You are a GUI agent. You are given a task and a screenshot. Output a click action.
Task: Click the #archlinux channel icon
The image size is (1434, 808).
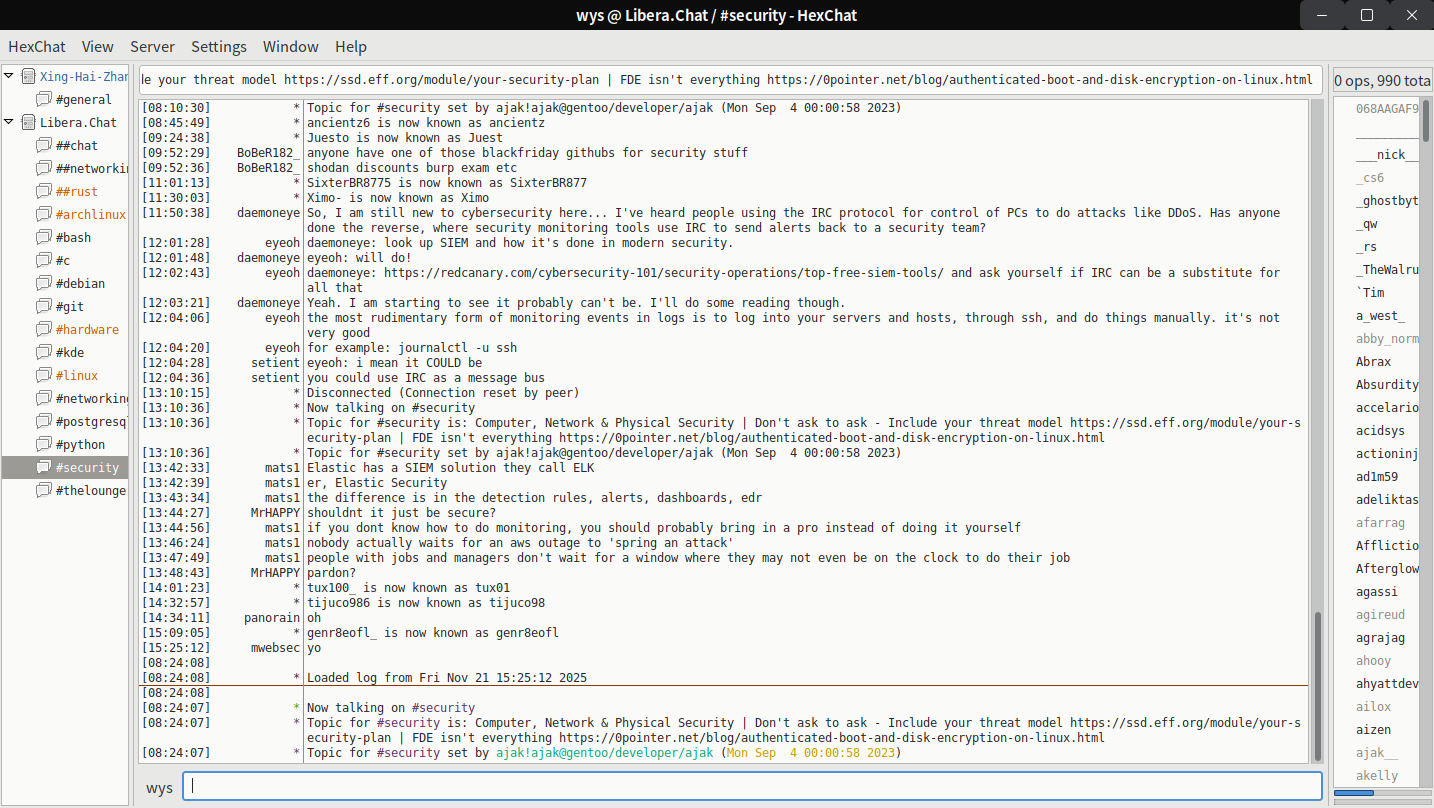point(43,214)
